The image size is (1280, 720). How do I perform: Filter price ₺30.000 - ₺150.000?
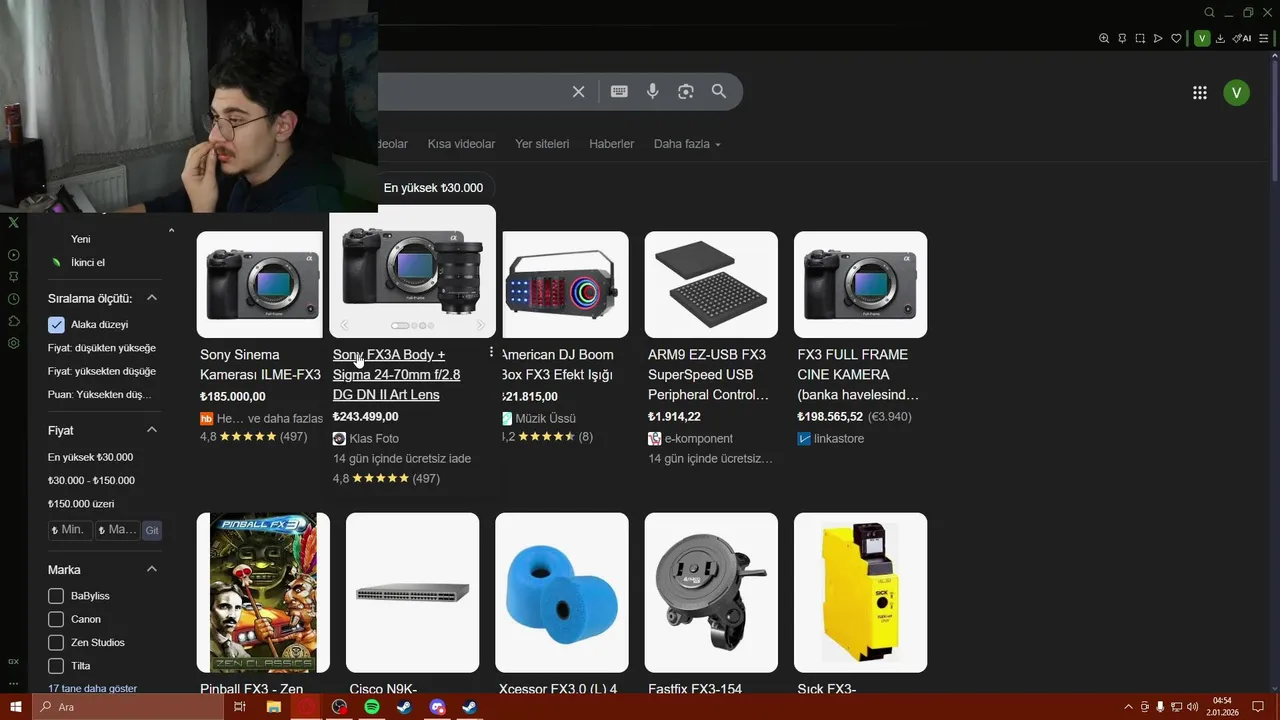tap(91, 480)
